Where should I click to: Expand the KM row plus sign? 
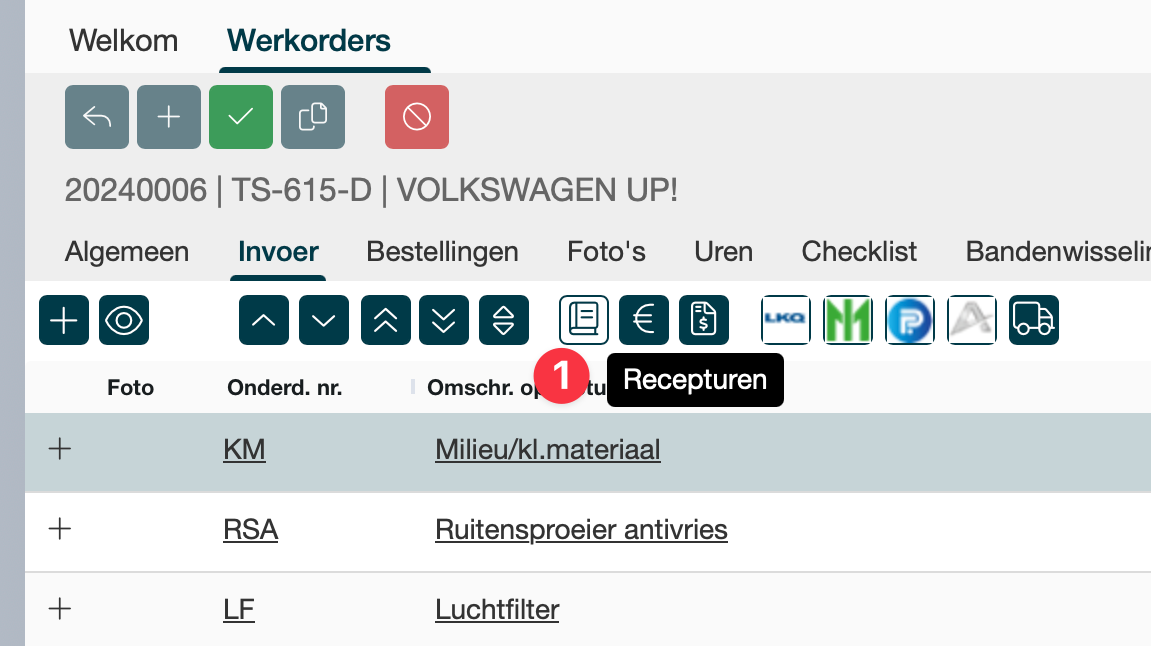pyautogui.click(x=60, y=450)
